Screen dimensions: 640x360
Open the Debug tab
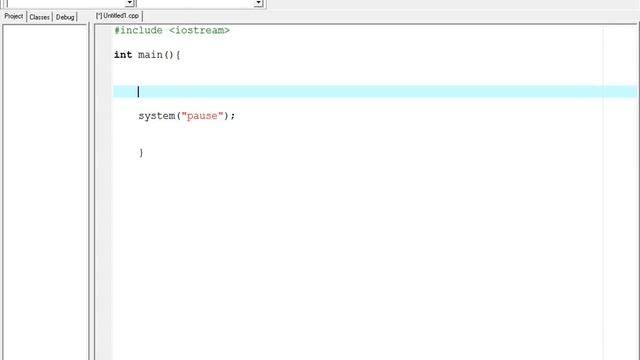coord(65,17)
